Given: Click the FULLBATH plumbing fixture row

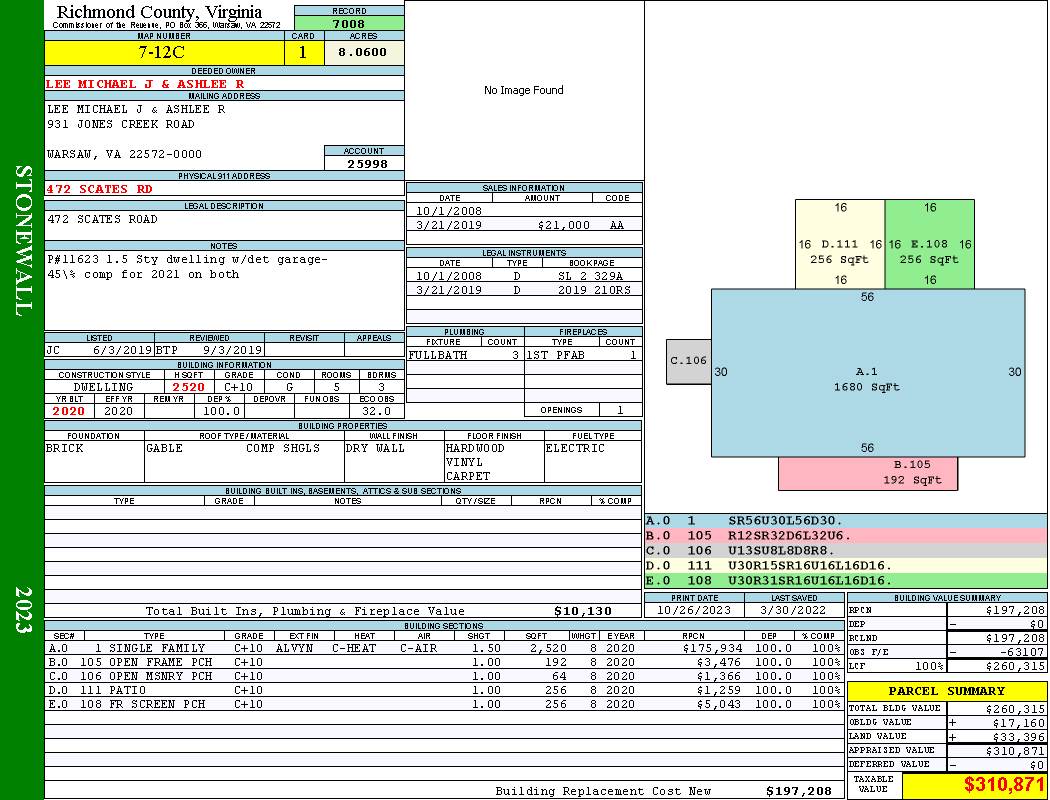Looking at the screenshot, I should pyautogui.click(x=465, y=355).
